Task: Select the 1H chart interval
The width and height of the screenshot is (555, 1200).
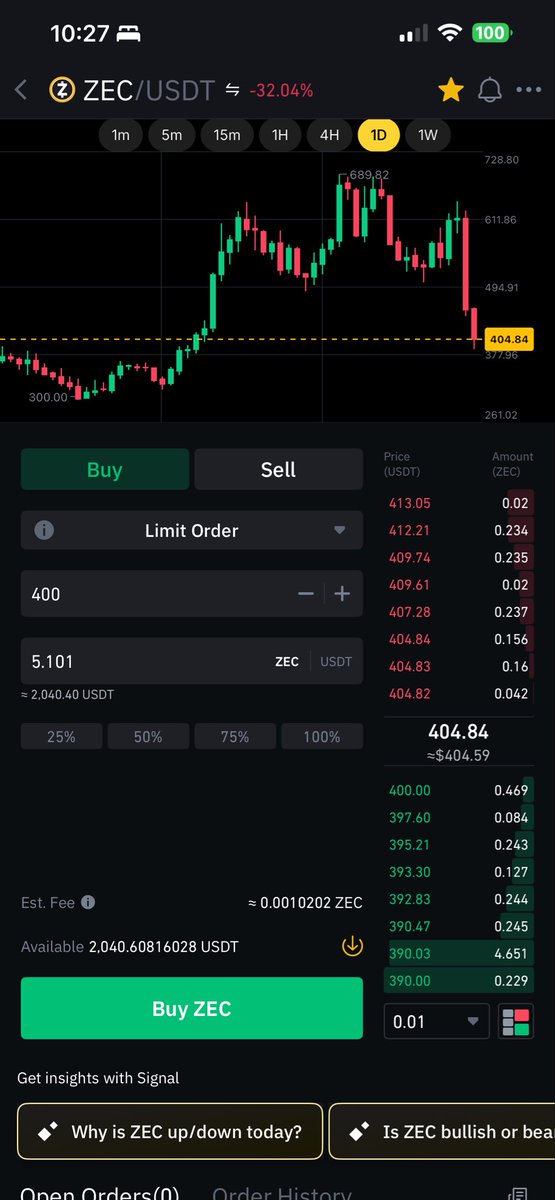Action: tap(280, 134)
